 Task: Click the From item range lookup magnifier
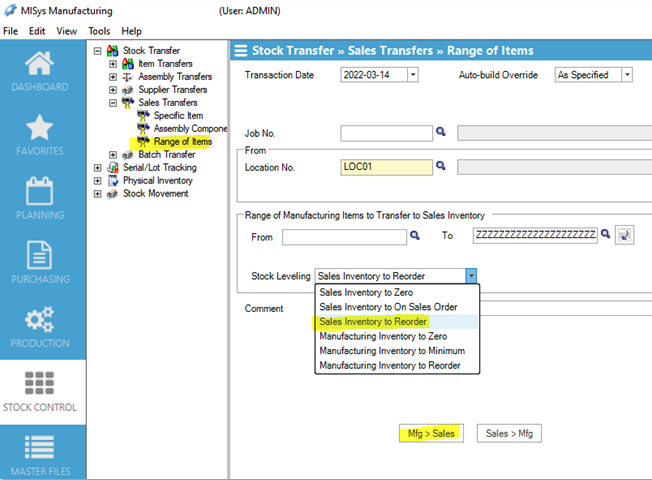tap(415, 235)
